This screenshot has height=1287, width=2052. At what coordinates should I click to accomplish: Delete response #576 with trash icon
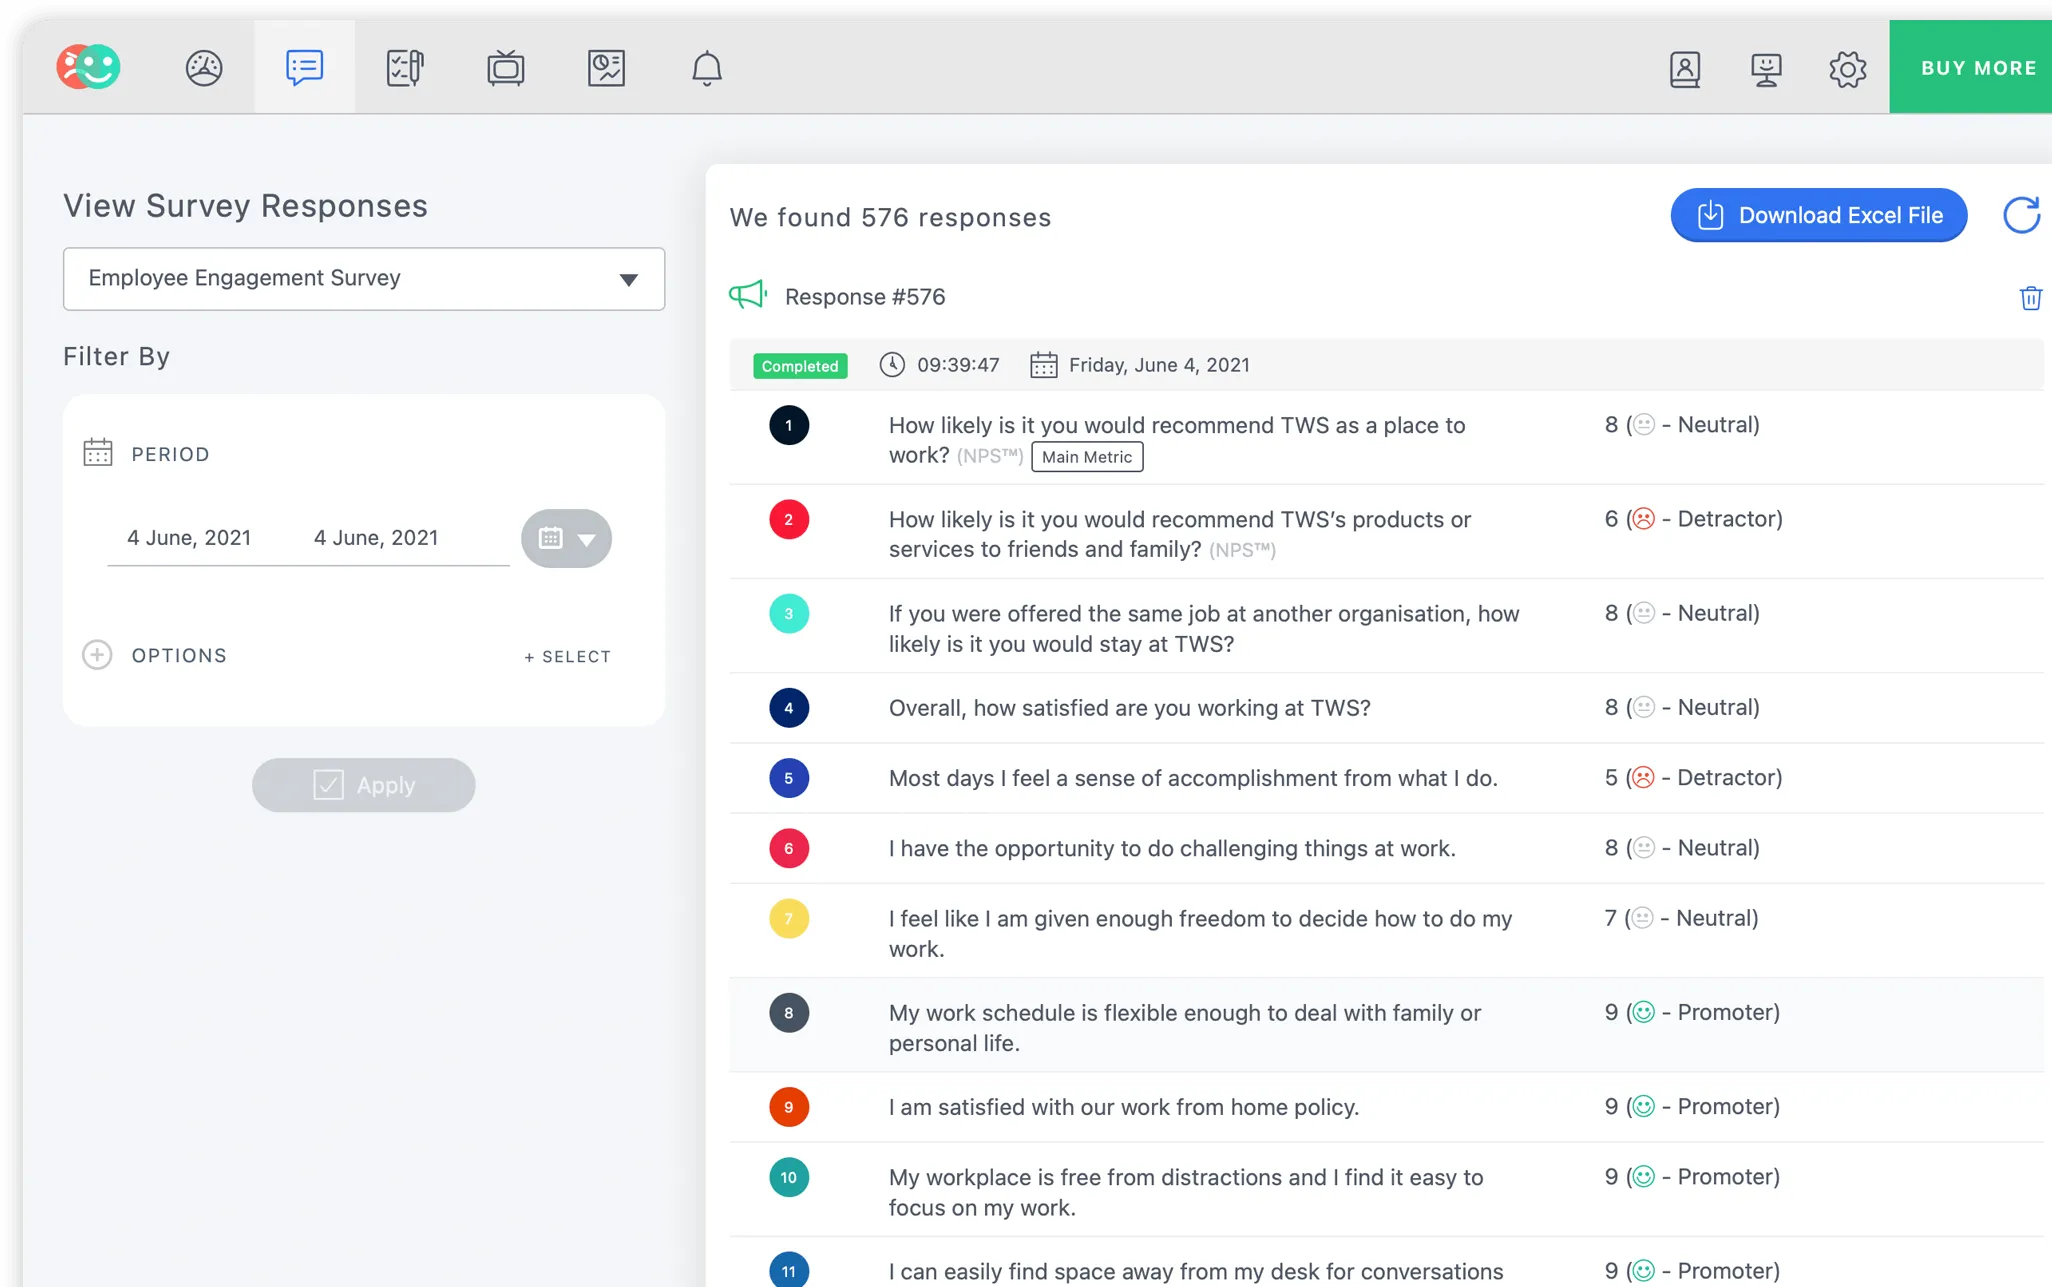point(2030,298)
